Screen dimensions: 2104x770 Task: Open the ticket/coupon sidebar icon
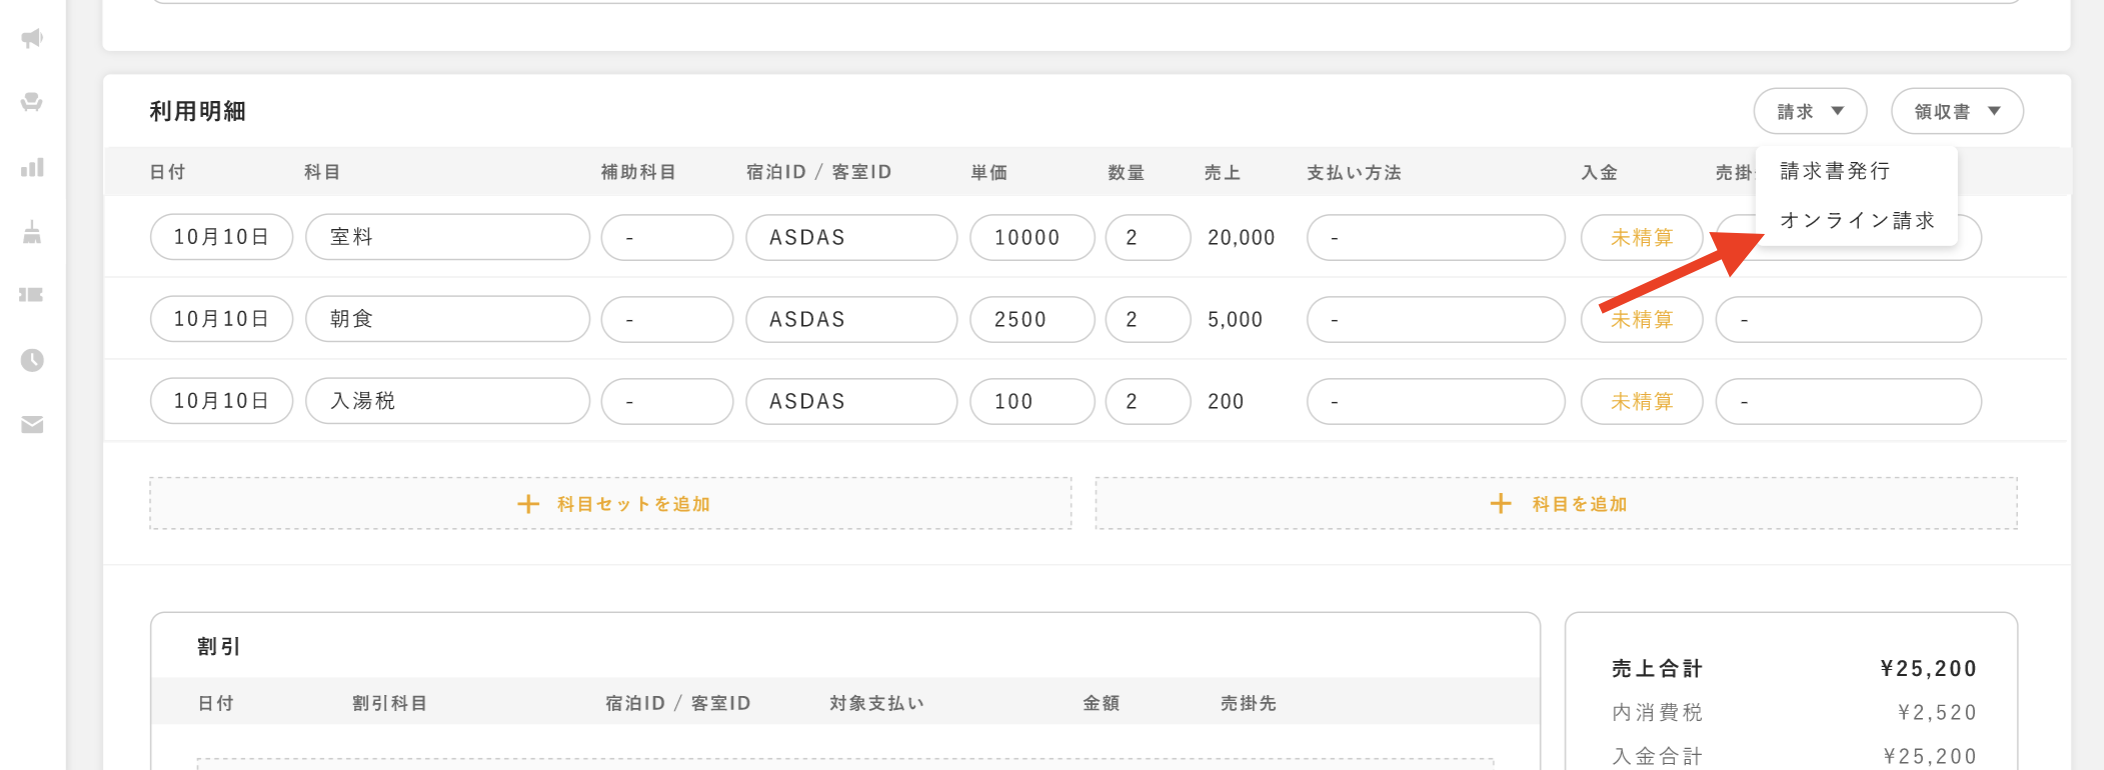pos(32,295)
